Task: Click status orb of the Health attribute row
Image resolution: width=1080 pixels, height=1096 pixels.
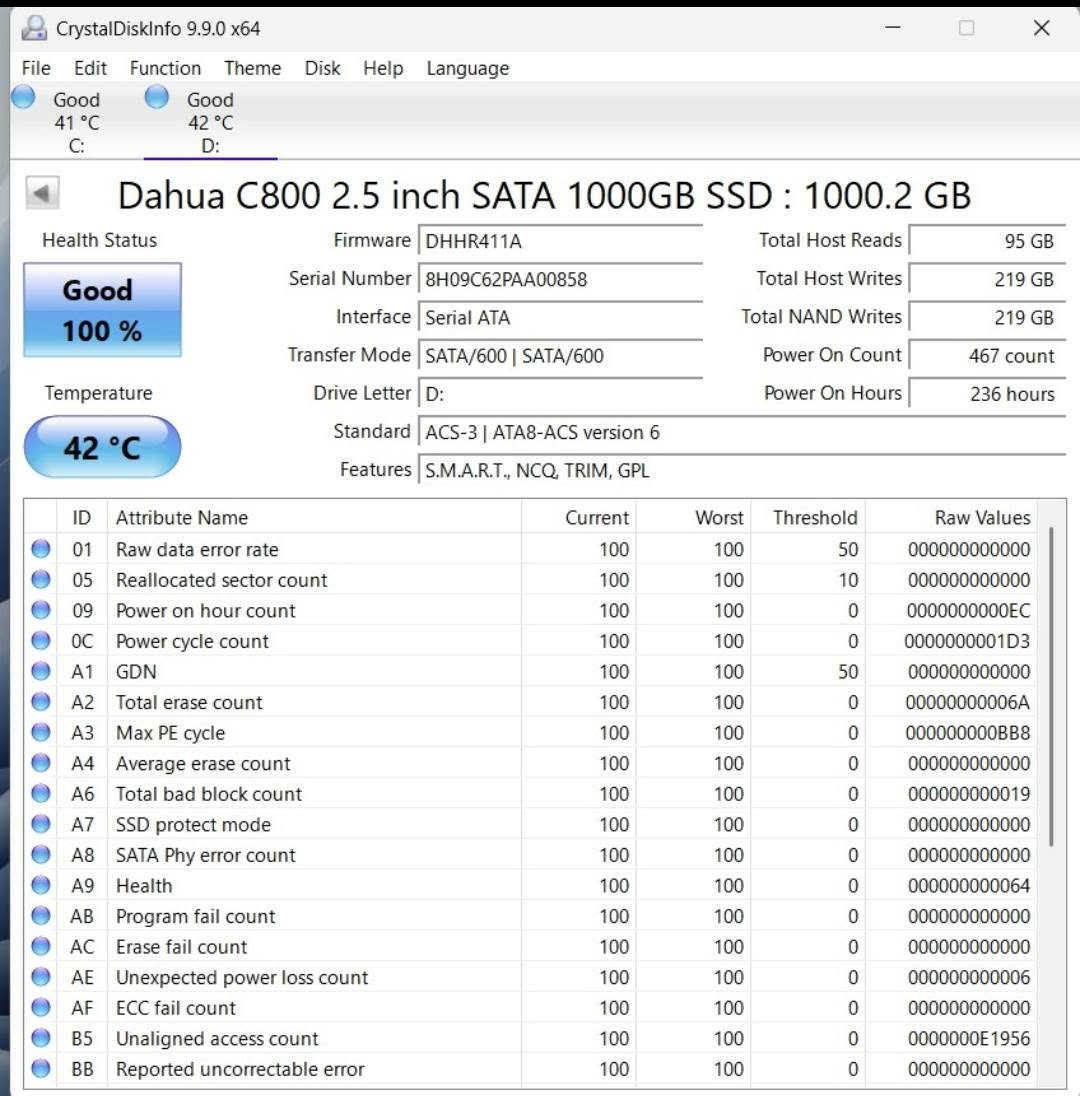Action: 41,885
